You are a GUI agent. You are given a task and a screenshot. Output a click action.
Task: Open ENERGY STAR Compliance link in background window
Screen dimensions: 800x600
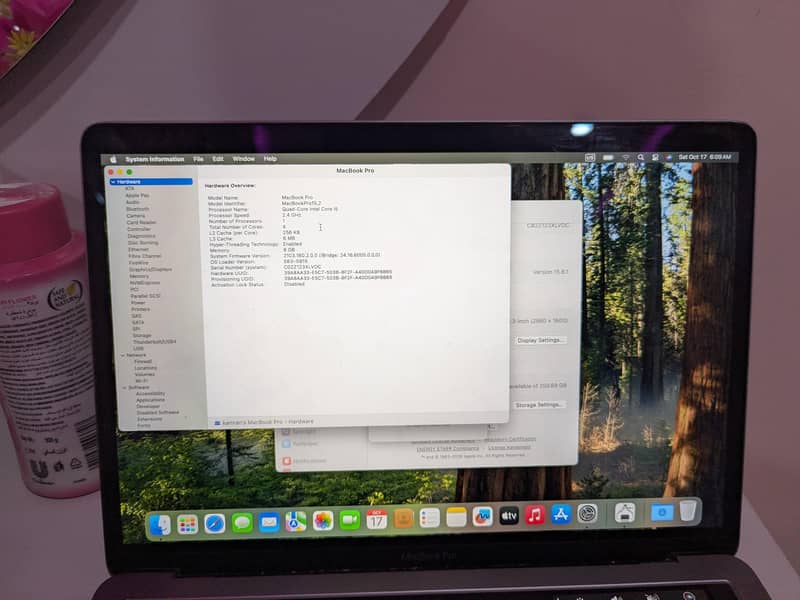point(447,449)
